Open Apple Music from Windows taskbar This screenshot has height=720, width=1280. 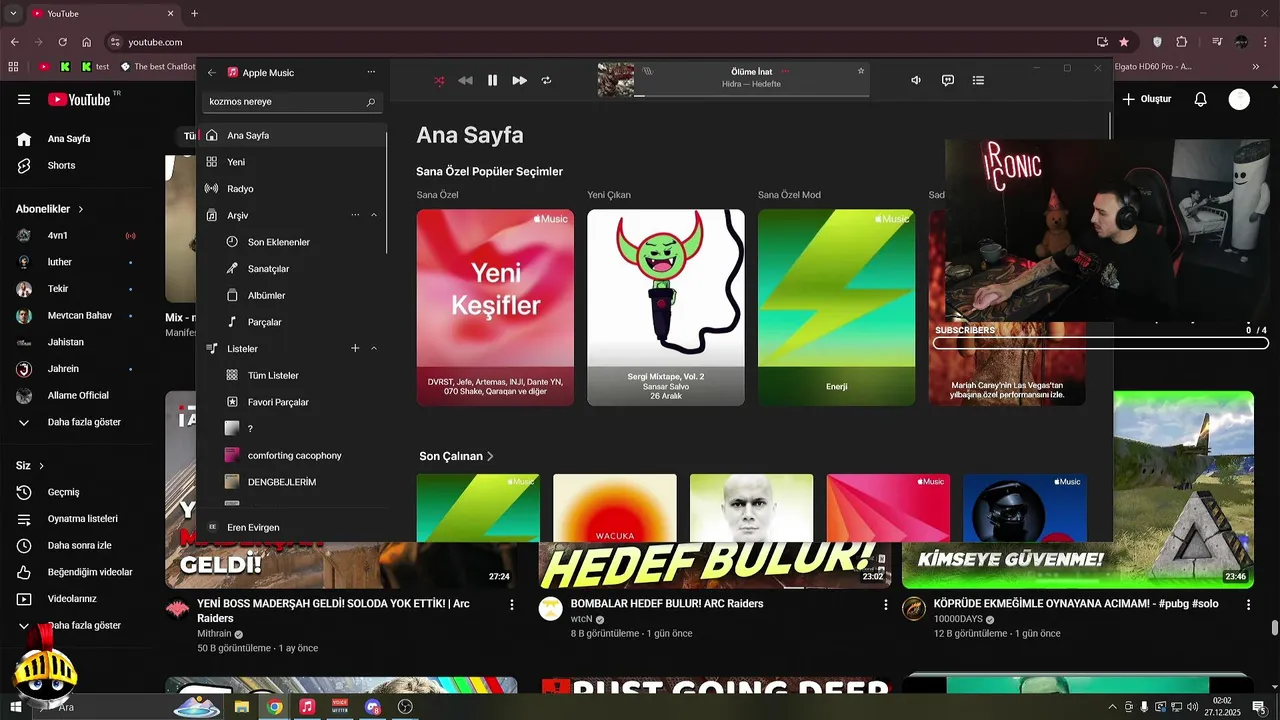click(x=307, y=706)
